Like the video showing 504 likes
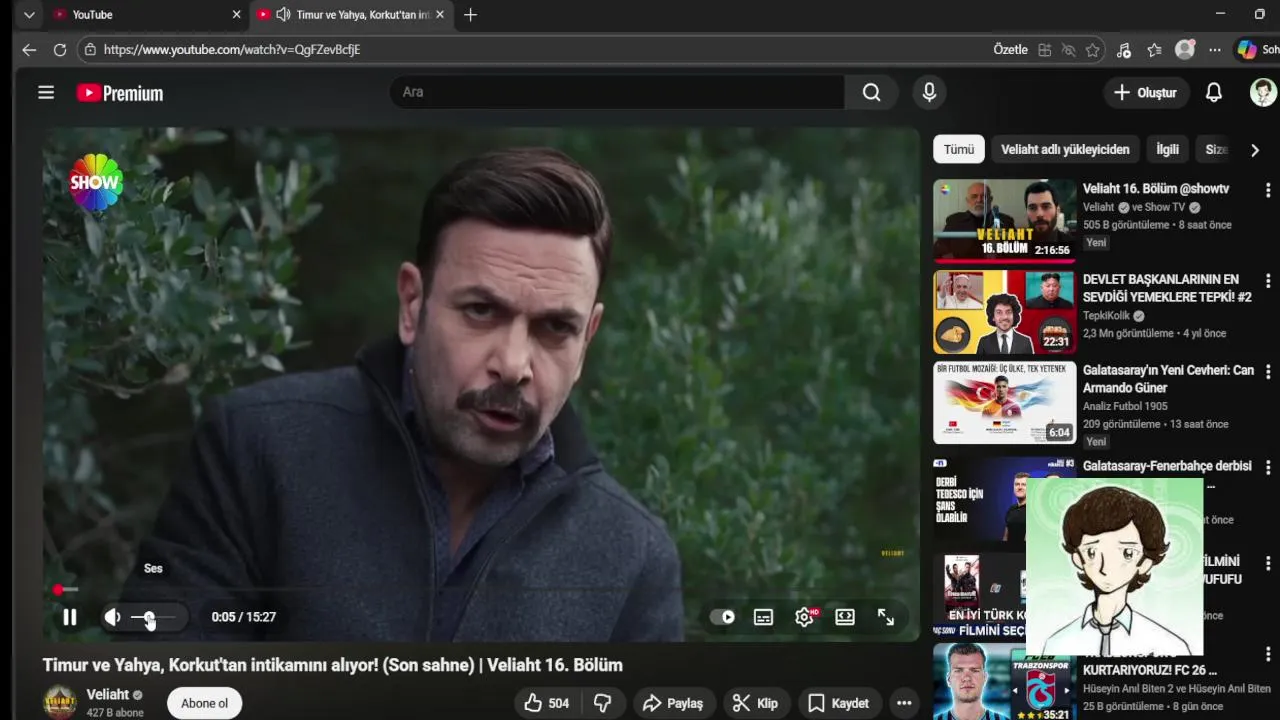The height and width of the screenshot is (720, 1280). [547, 703]
